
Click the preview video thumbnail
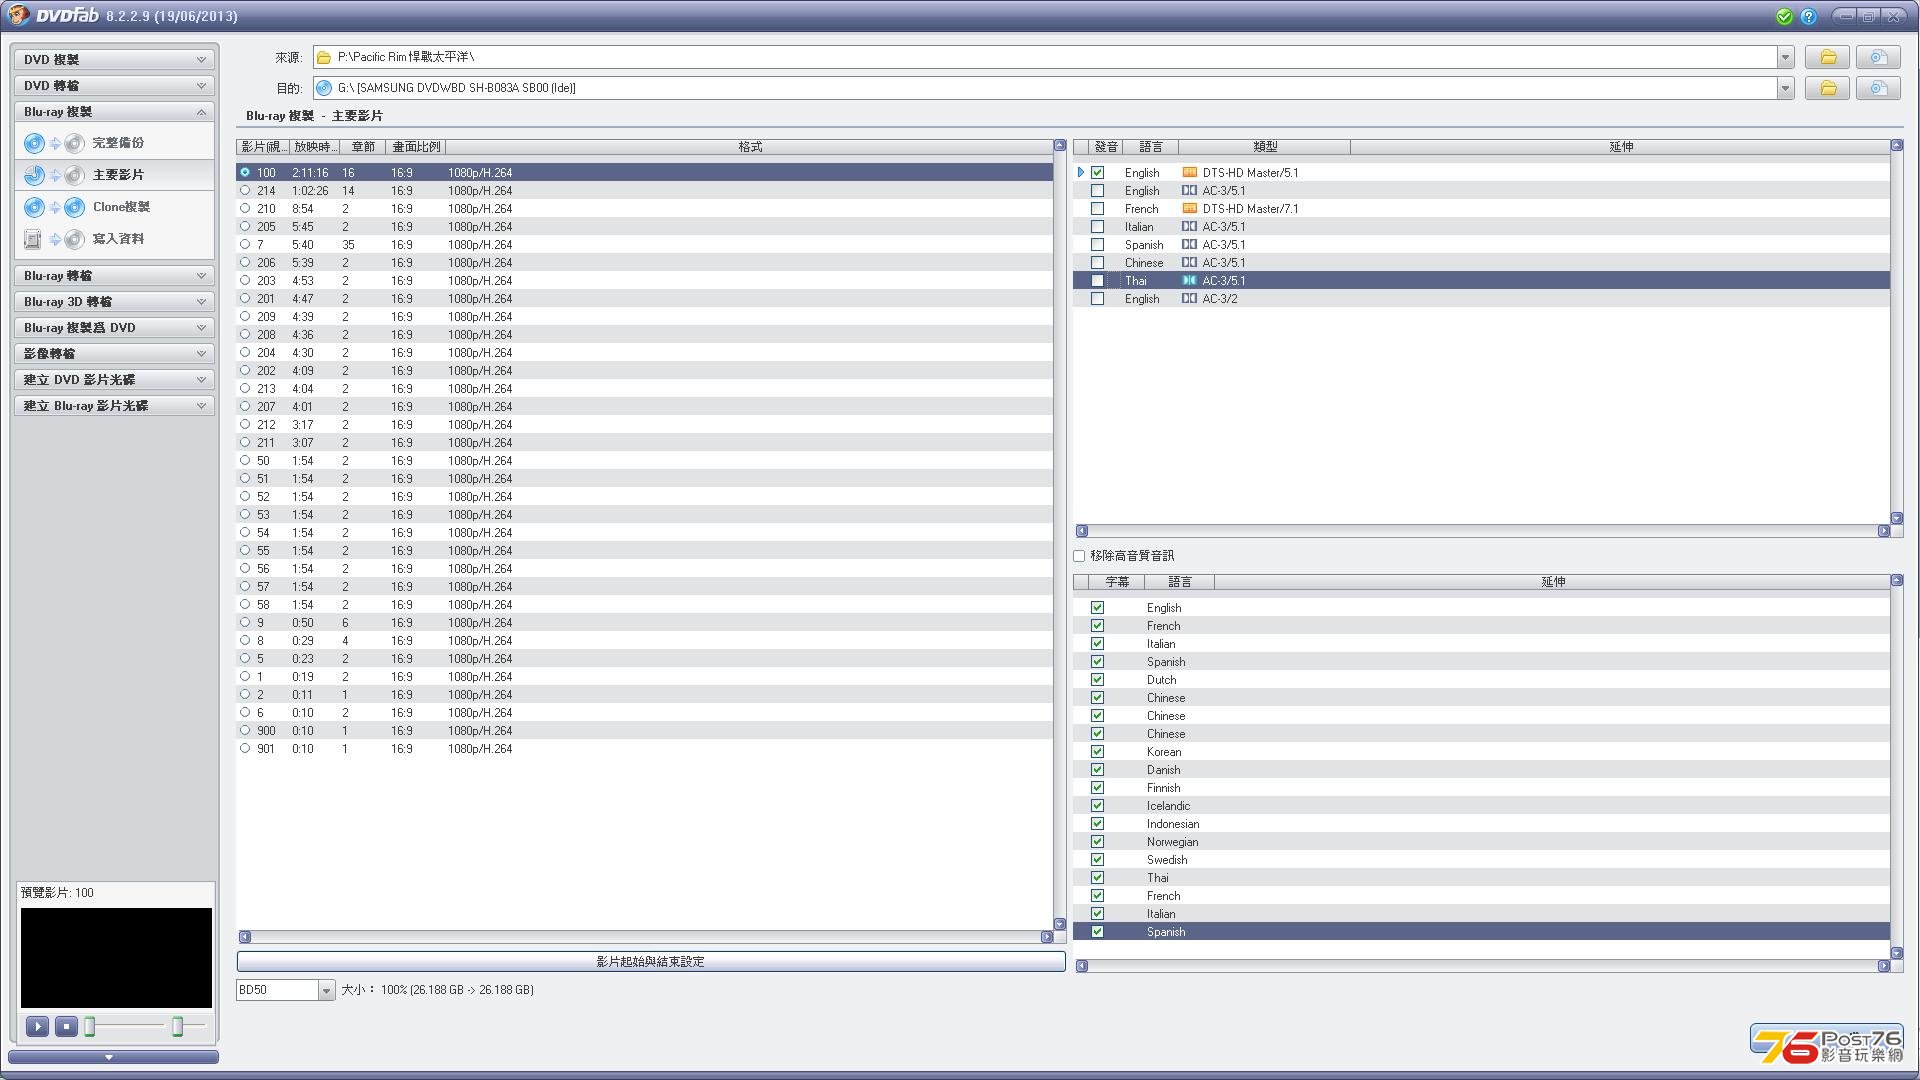[116, 958]
